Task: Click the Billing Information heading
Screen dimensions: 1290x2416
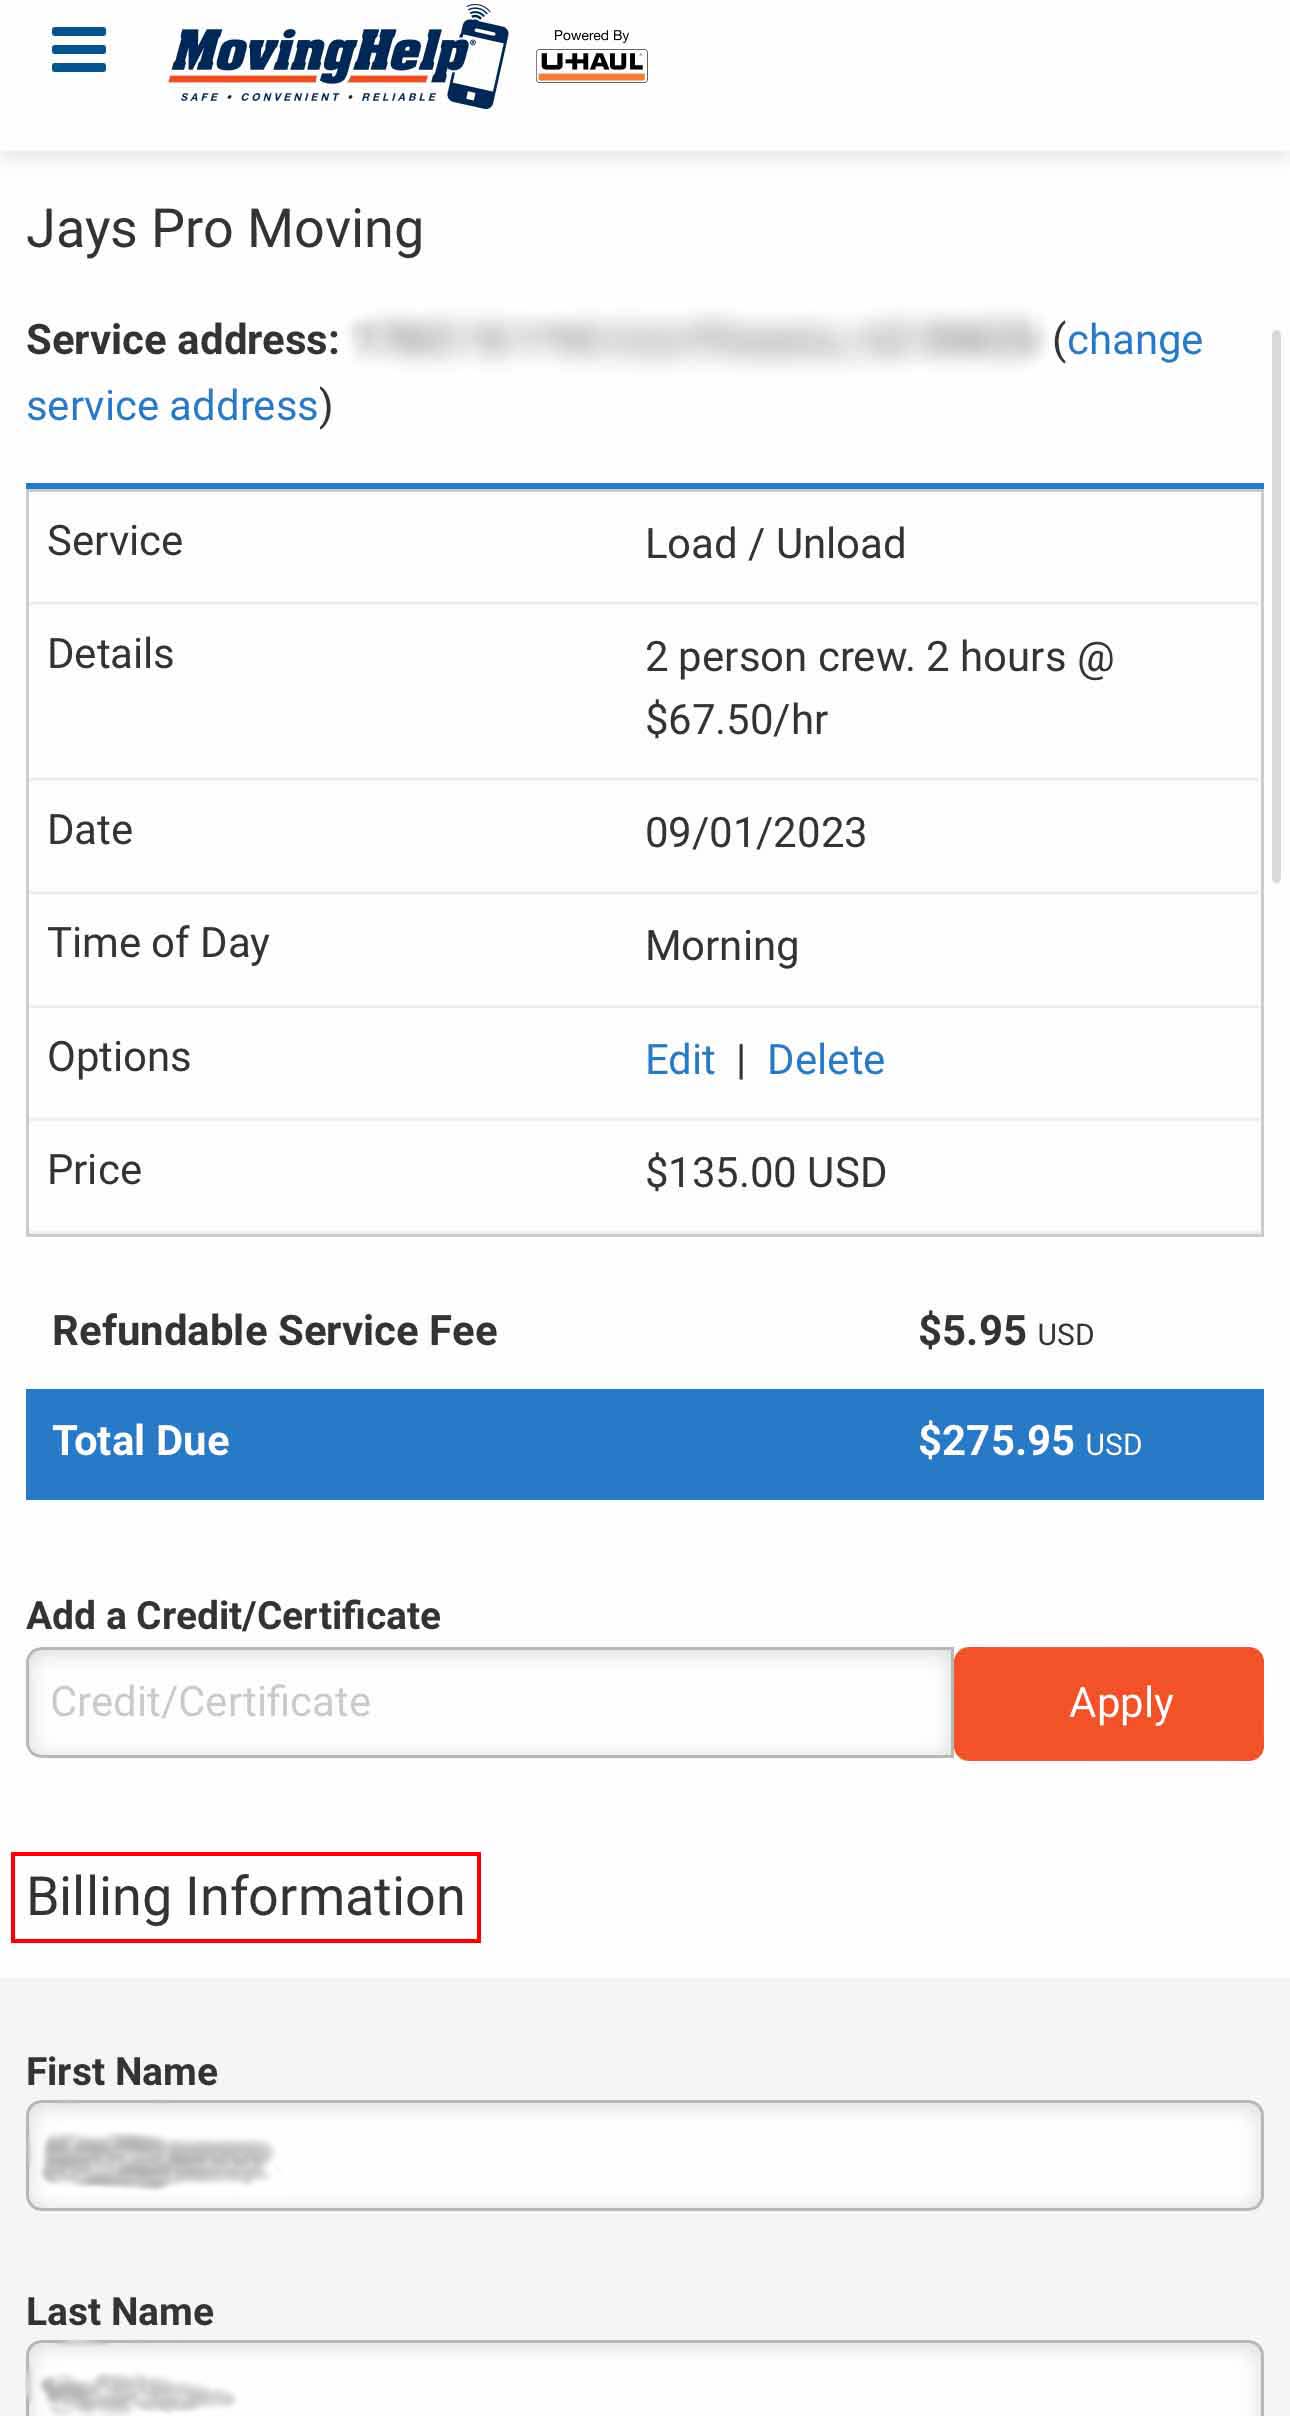Action: coord(246,1897)
